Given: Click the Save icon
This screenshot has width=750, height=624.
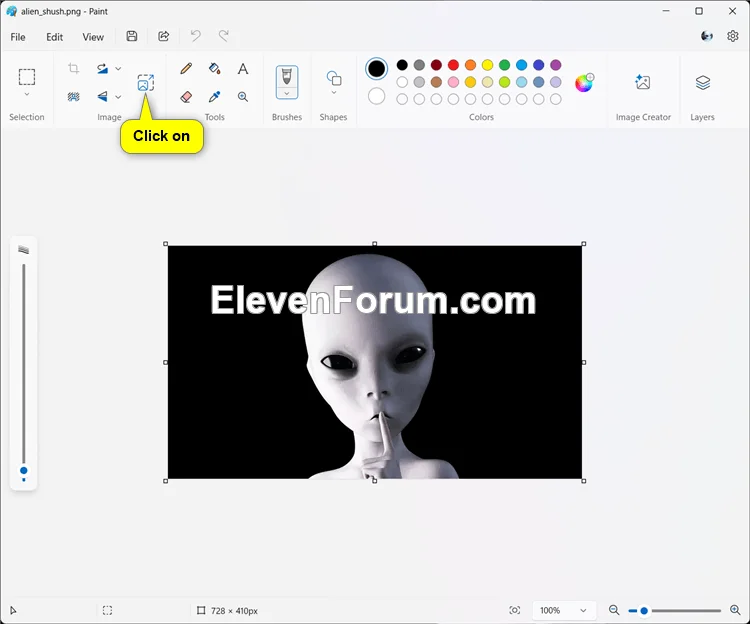Looking at the screenshot, I should click(132, 36).
